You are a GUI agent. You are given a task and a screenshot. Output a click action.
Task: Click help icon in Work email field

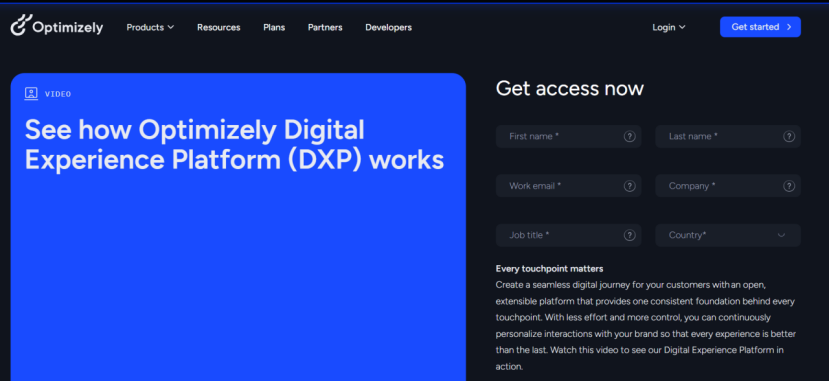pos(629,186)
